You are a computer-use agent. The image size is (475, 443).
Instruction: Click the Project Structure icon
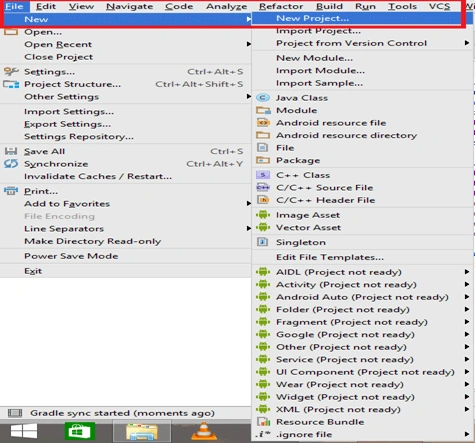(11, 84)
